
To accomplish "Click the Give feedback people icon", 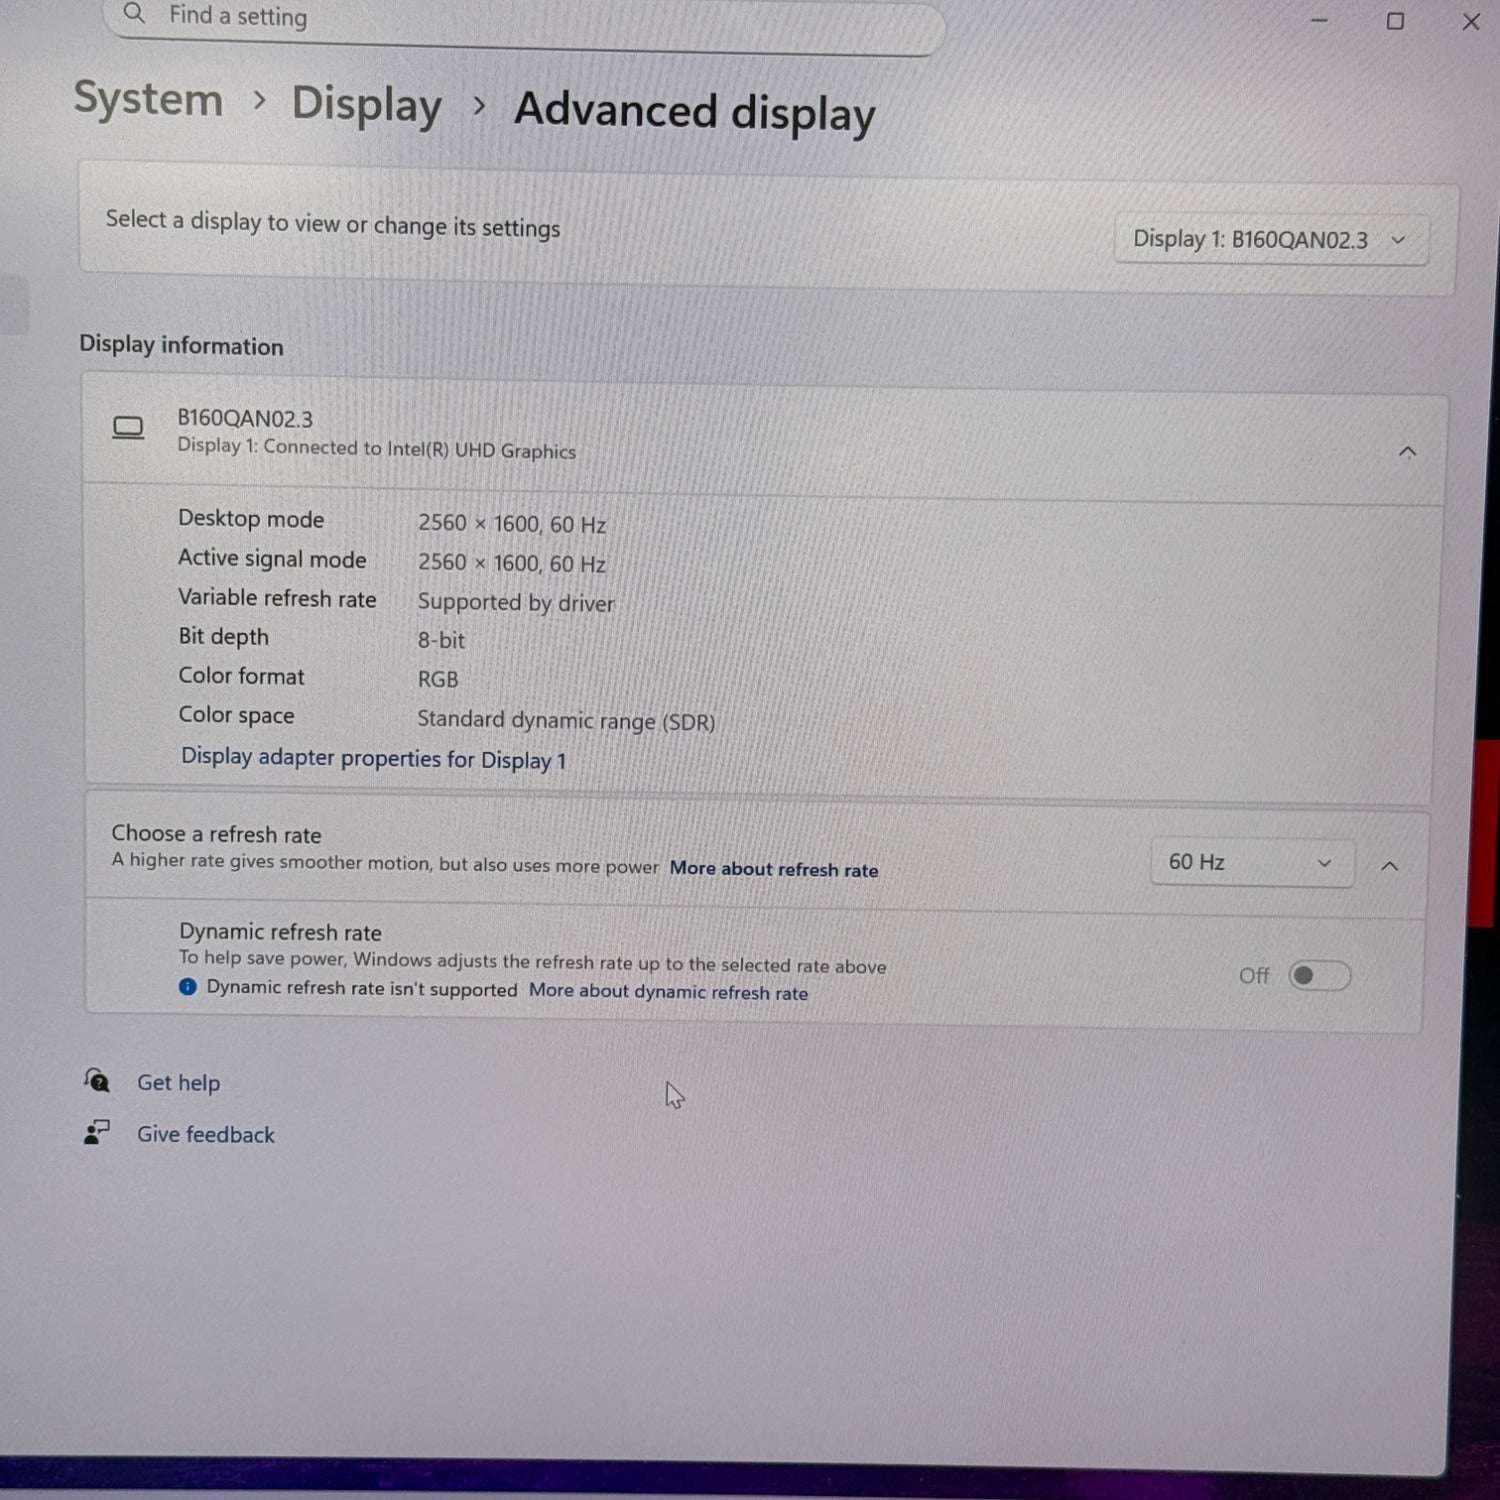I will click(x=96, y=1131).
